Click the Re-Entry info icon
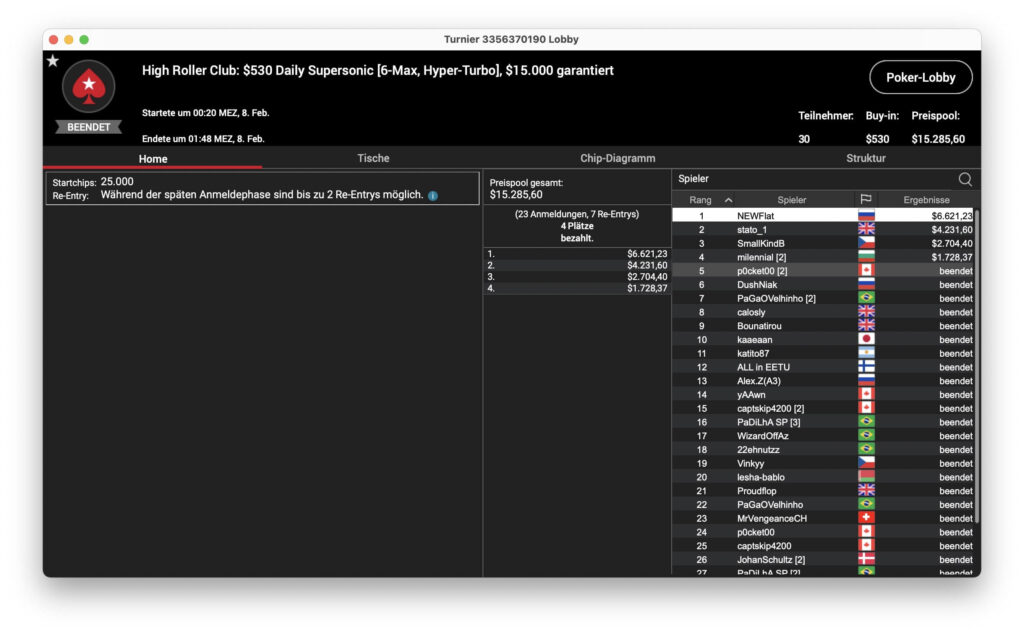The height and width of the screenshot is (634, 1024). coord(433,196)
